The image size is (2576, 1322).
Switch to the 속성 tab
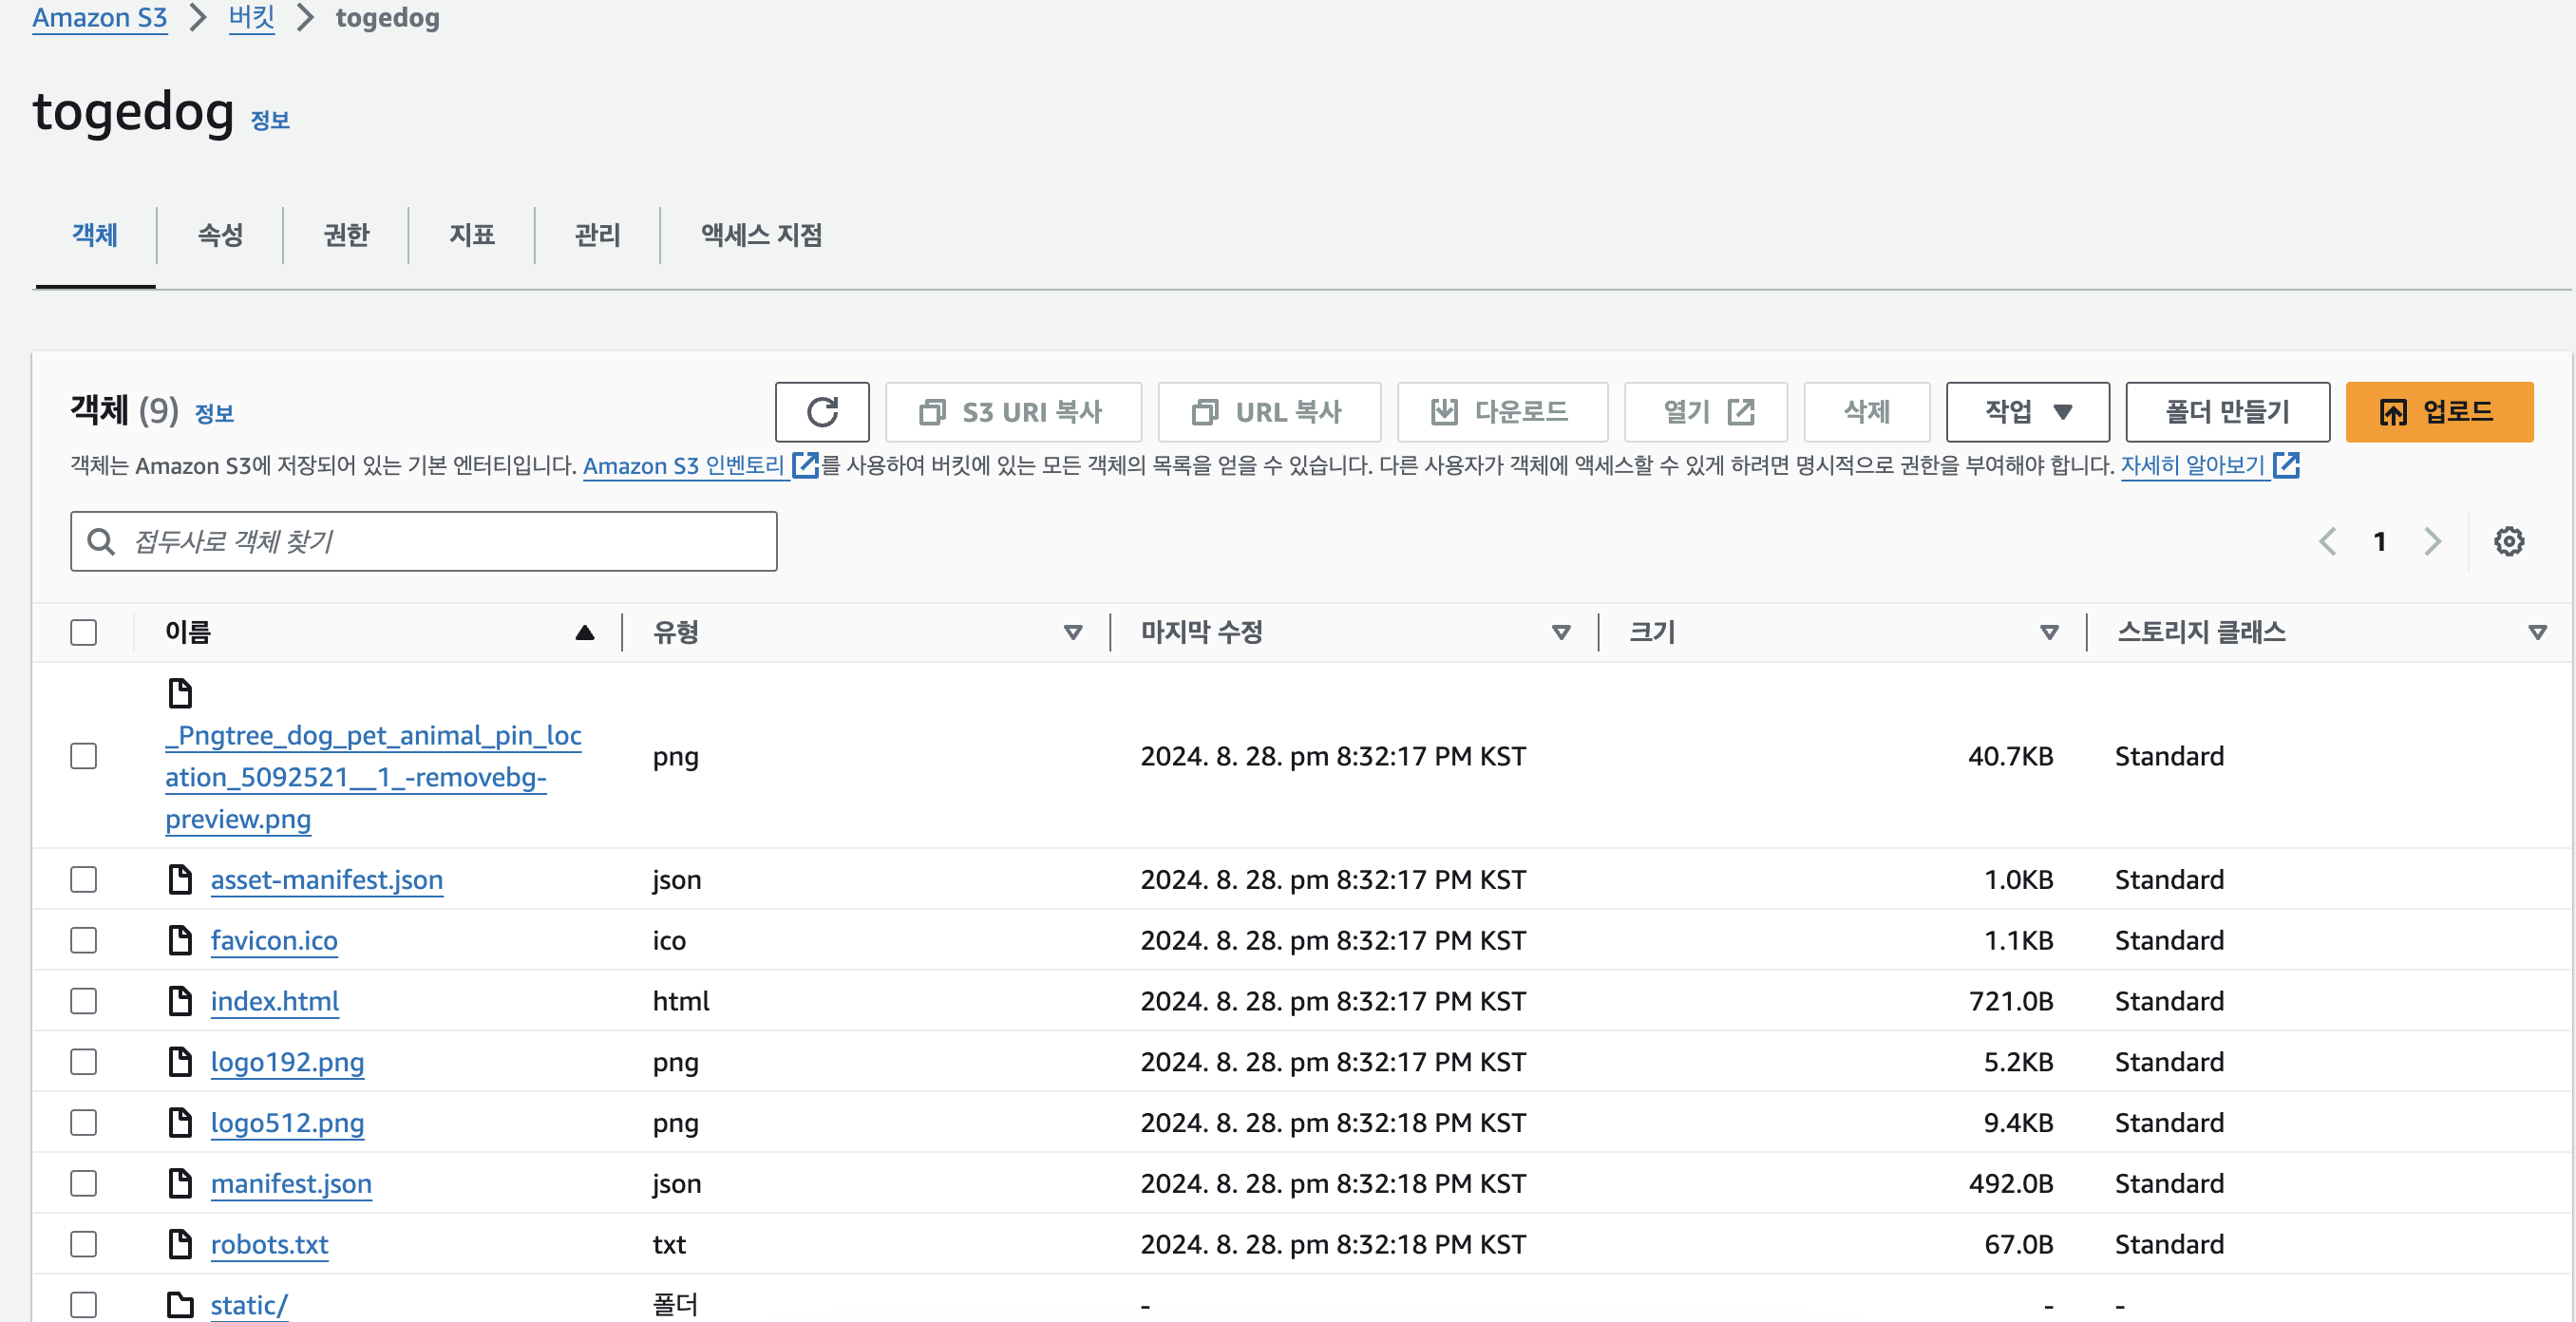pos(221,235)
